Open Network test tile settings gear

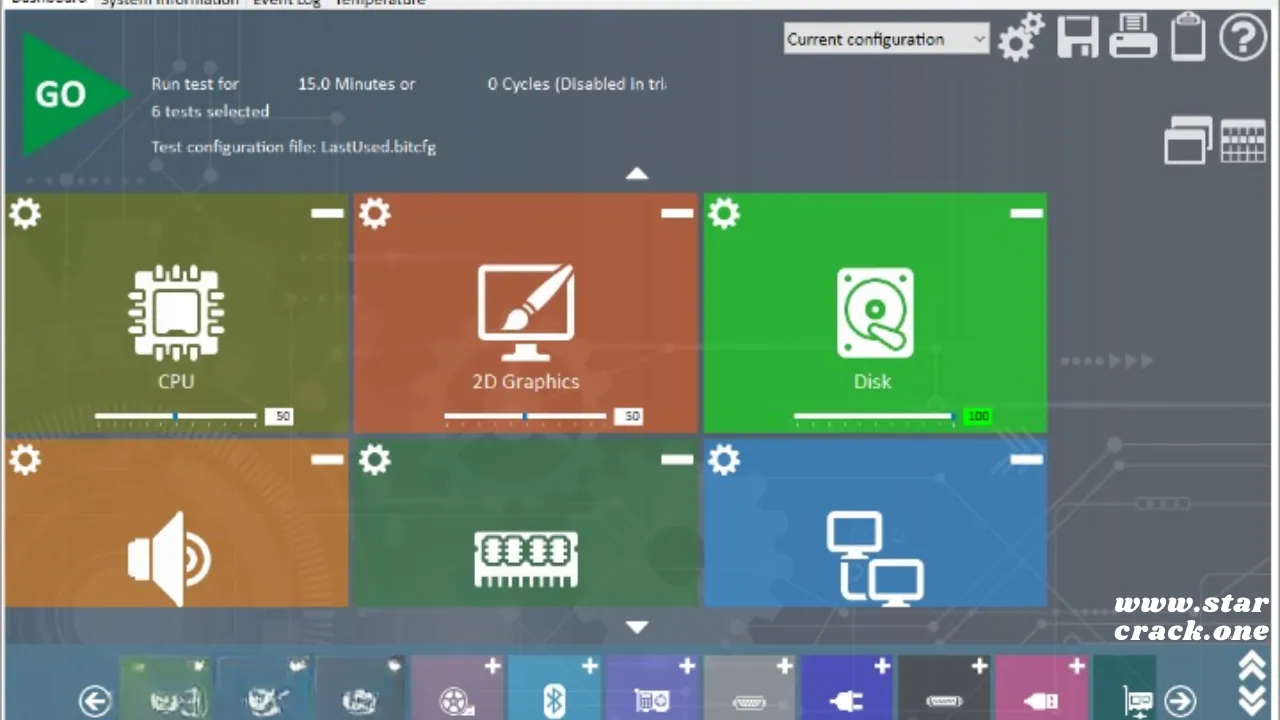click(x=724, y=460)
